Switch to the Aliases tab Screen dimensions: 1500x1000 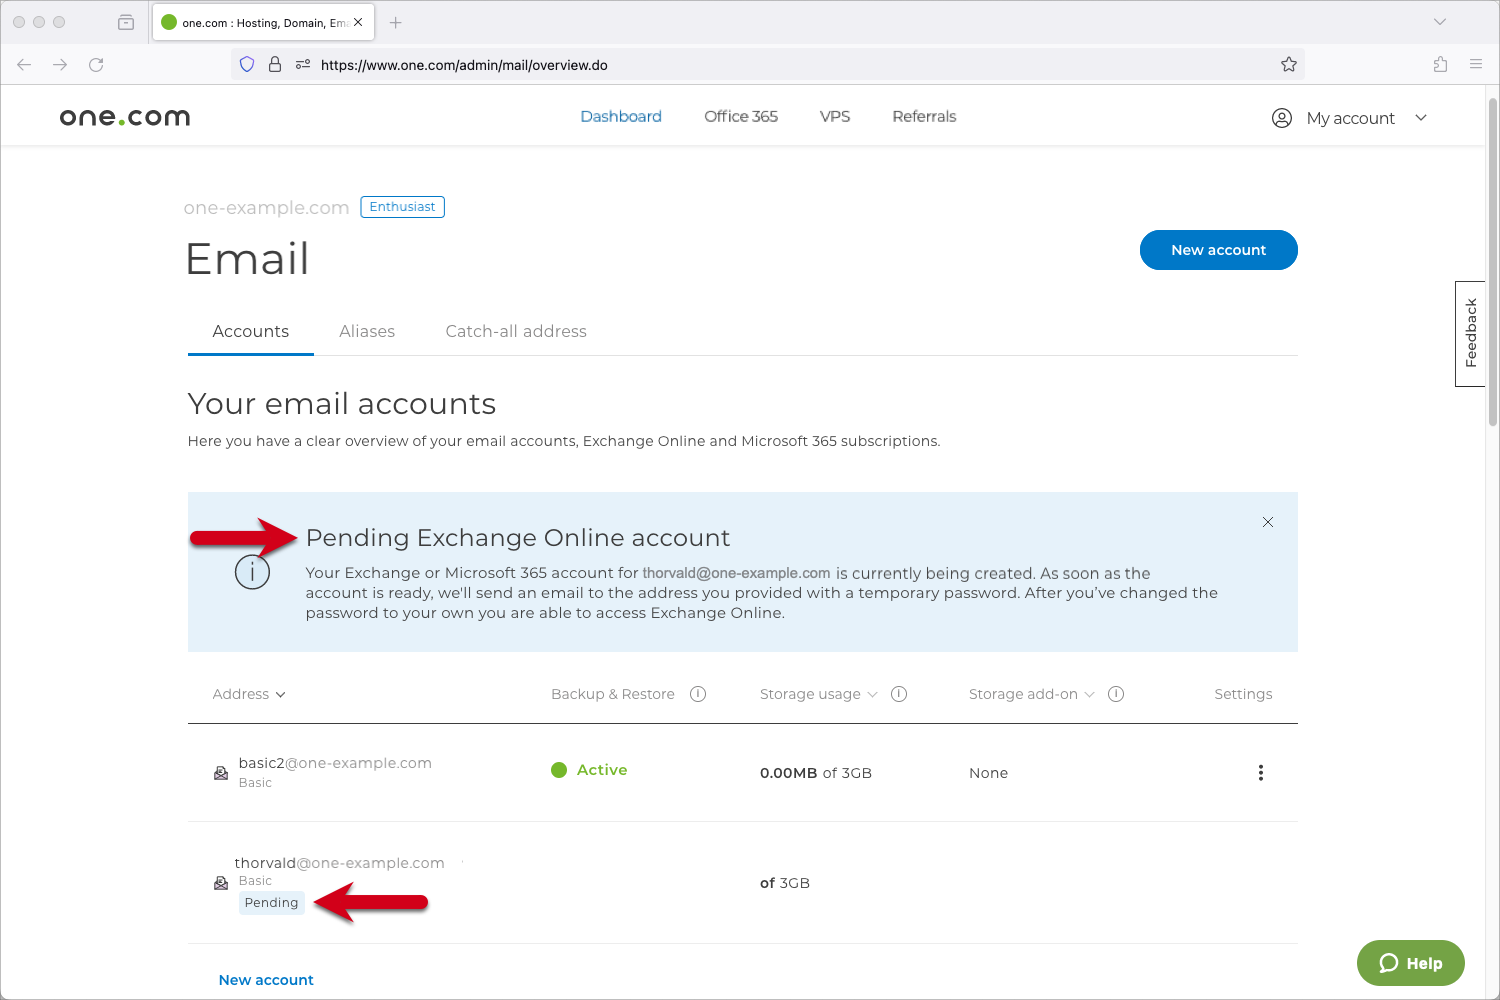(x=367, y=331)
